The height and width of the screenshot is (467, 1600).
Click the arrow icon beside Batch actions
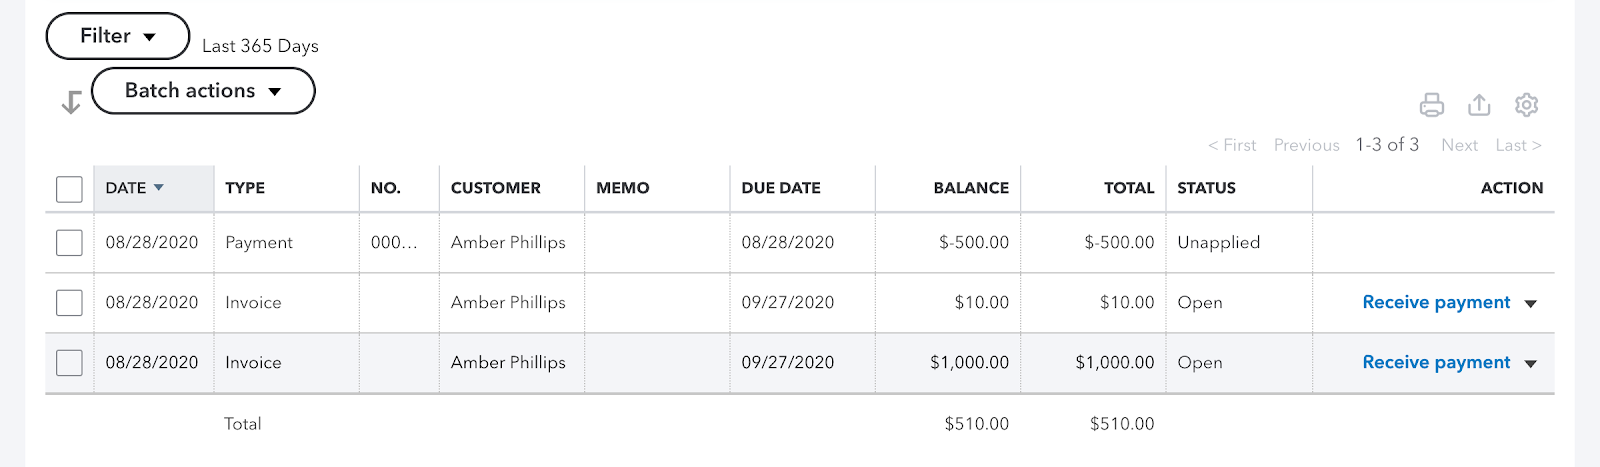[x=71, y=102]
